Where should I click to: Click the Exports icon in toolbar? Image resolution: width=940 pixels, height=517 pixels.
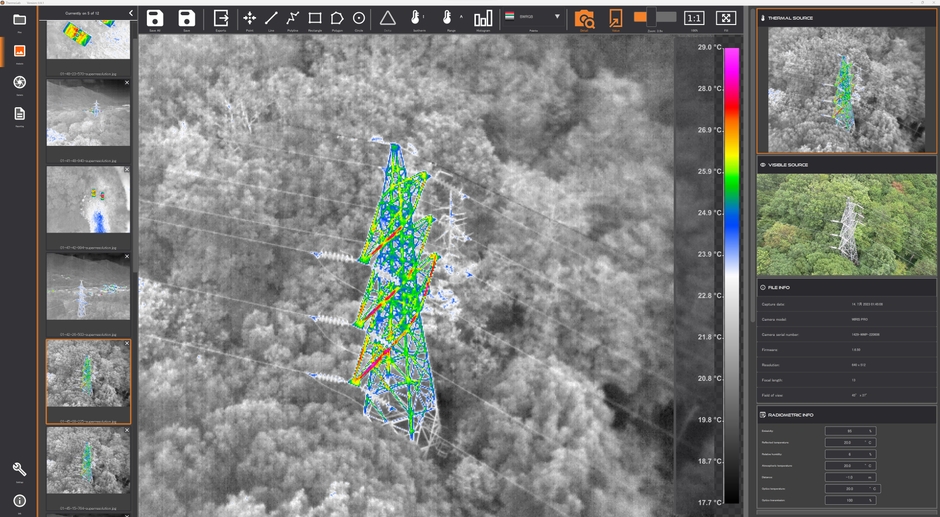(221, 19)
